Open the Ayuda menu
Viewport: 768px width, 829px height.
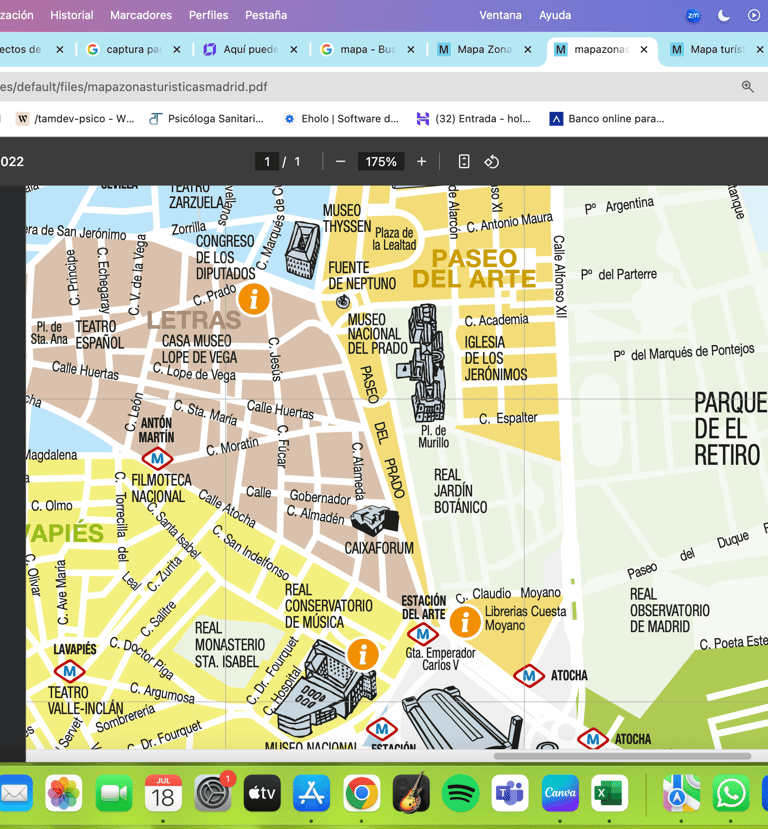[555, 15]
